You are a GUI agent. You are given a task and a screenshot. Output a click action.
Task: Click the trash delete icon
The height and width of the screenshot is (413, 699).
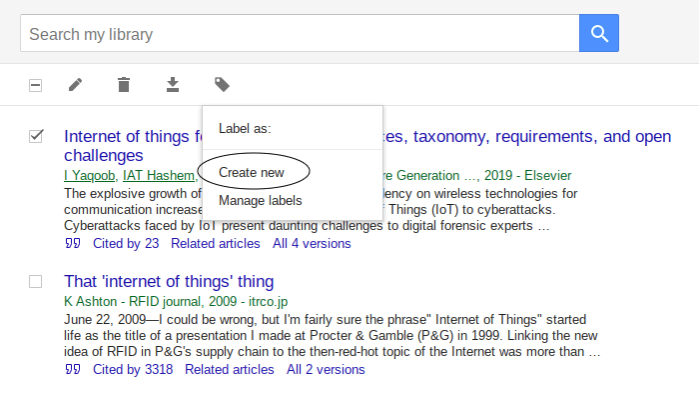(123, 85)
